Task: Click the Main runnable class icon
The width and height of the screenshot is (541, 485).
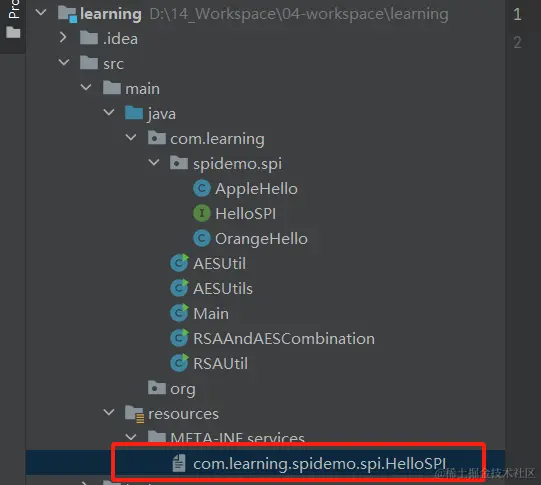Action: click(179, 313)
